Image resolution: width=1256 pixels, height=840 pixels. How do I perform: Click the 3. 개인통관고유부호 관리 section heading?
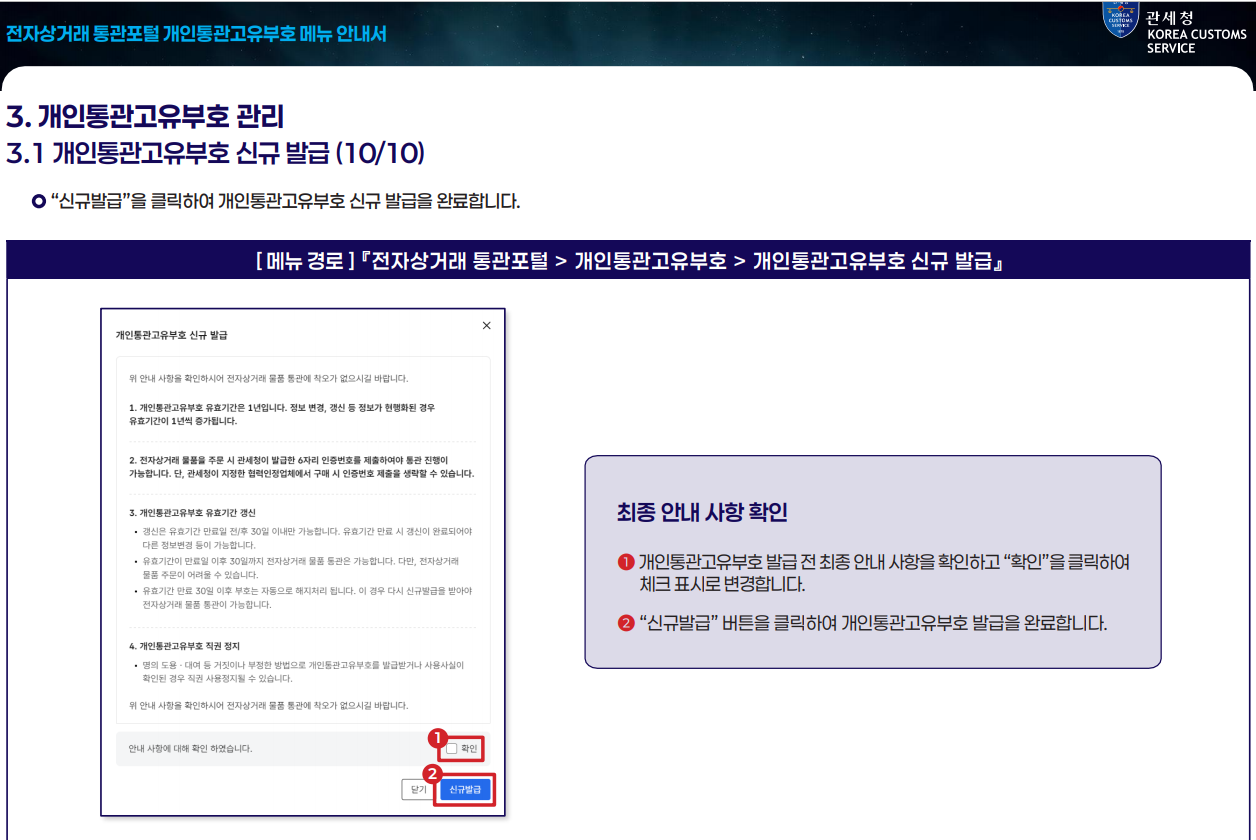click(145, 116)
